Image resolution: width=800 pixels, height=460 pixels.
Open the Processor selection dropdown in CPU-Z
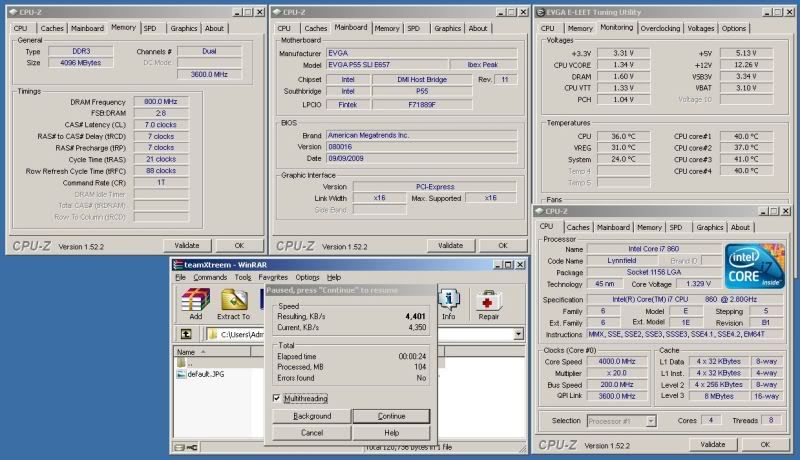tap(651, 421)
